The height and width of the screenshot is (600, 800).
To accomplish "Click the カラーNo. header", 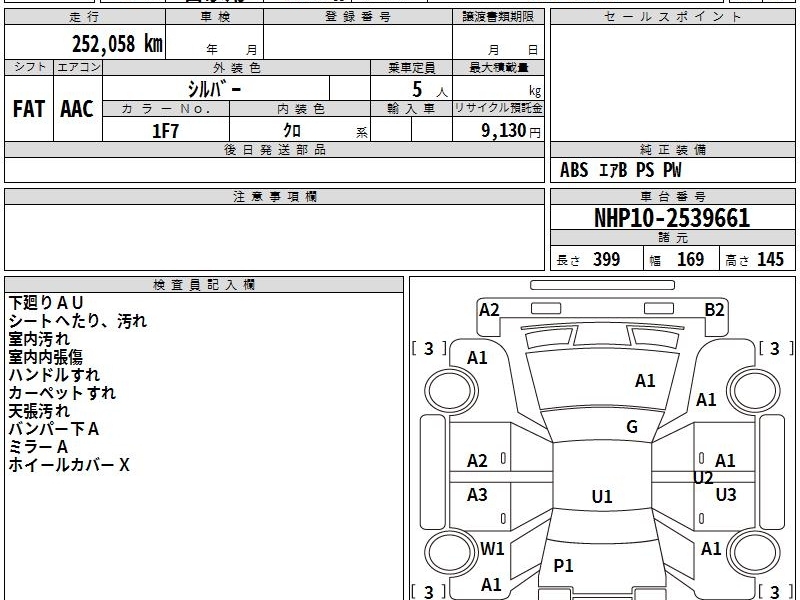I will click(166, 109).
